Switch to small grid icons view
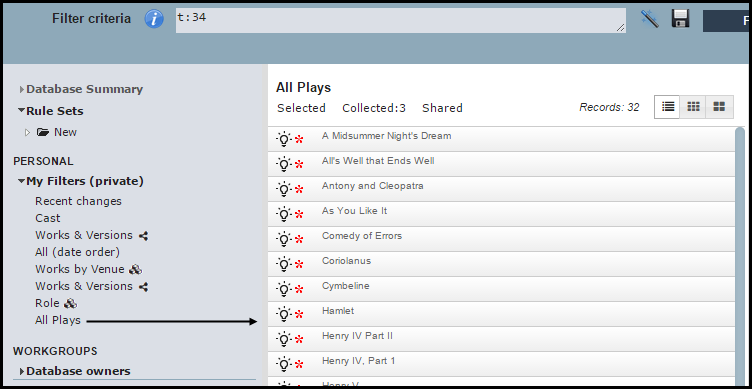Screen dimensions: 752x389 click(693, 106)
